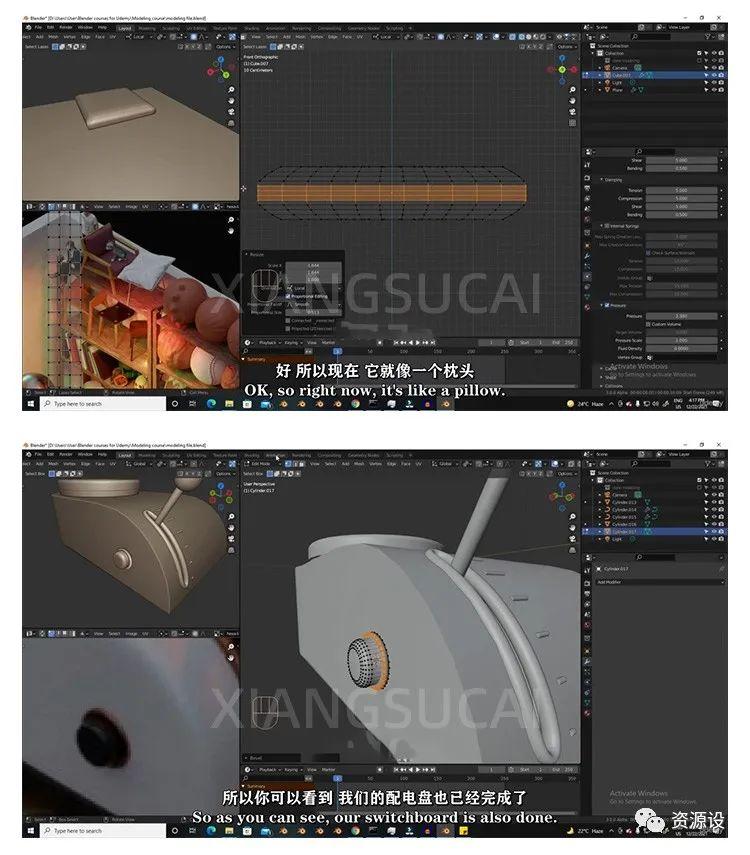Open Chrome from taskbar in top screenshot
Image resolution: width=750 pixels, height=855 pixels.
point(356,404)
